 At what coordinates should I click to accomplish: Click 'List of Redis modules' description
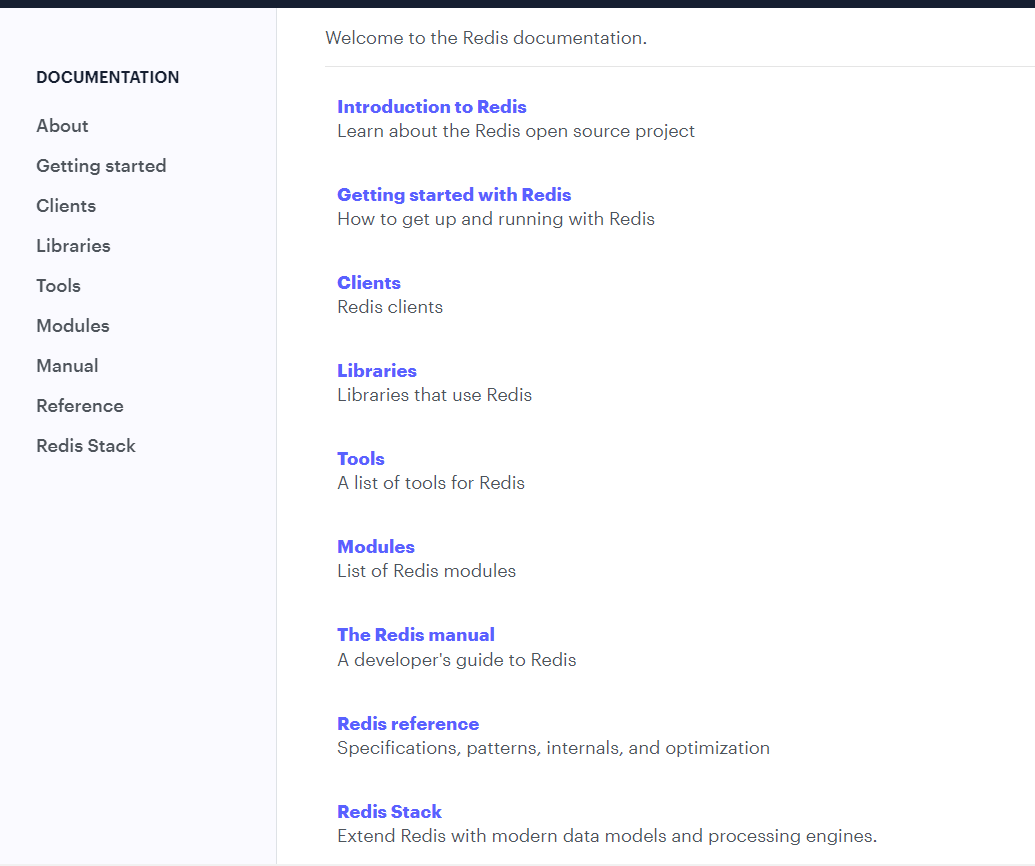(426, 570)
